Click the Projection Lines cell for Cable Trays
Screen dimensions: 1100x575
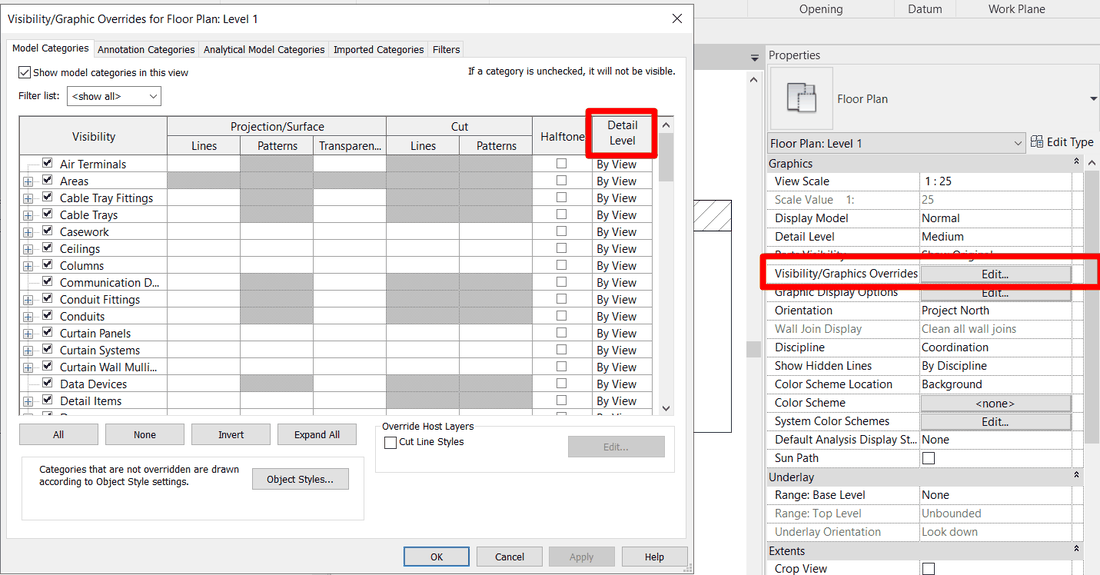(203, 215)
